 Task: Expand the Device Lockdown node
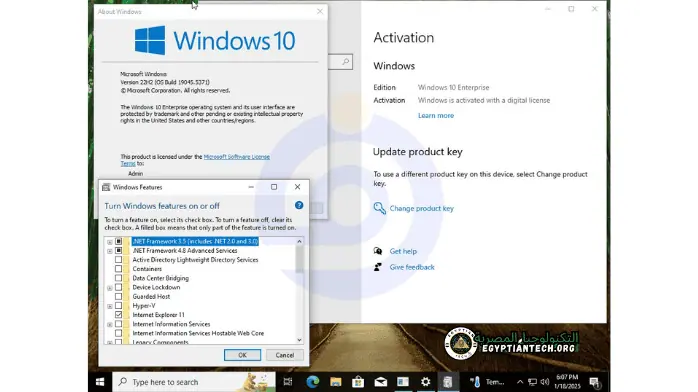coord(110,288)
